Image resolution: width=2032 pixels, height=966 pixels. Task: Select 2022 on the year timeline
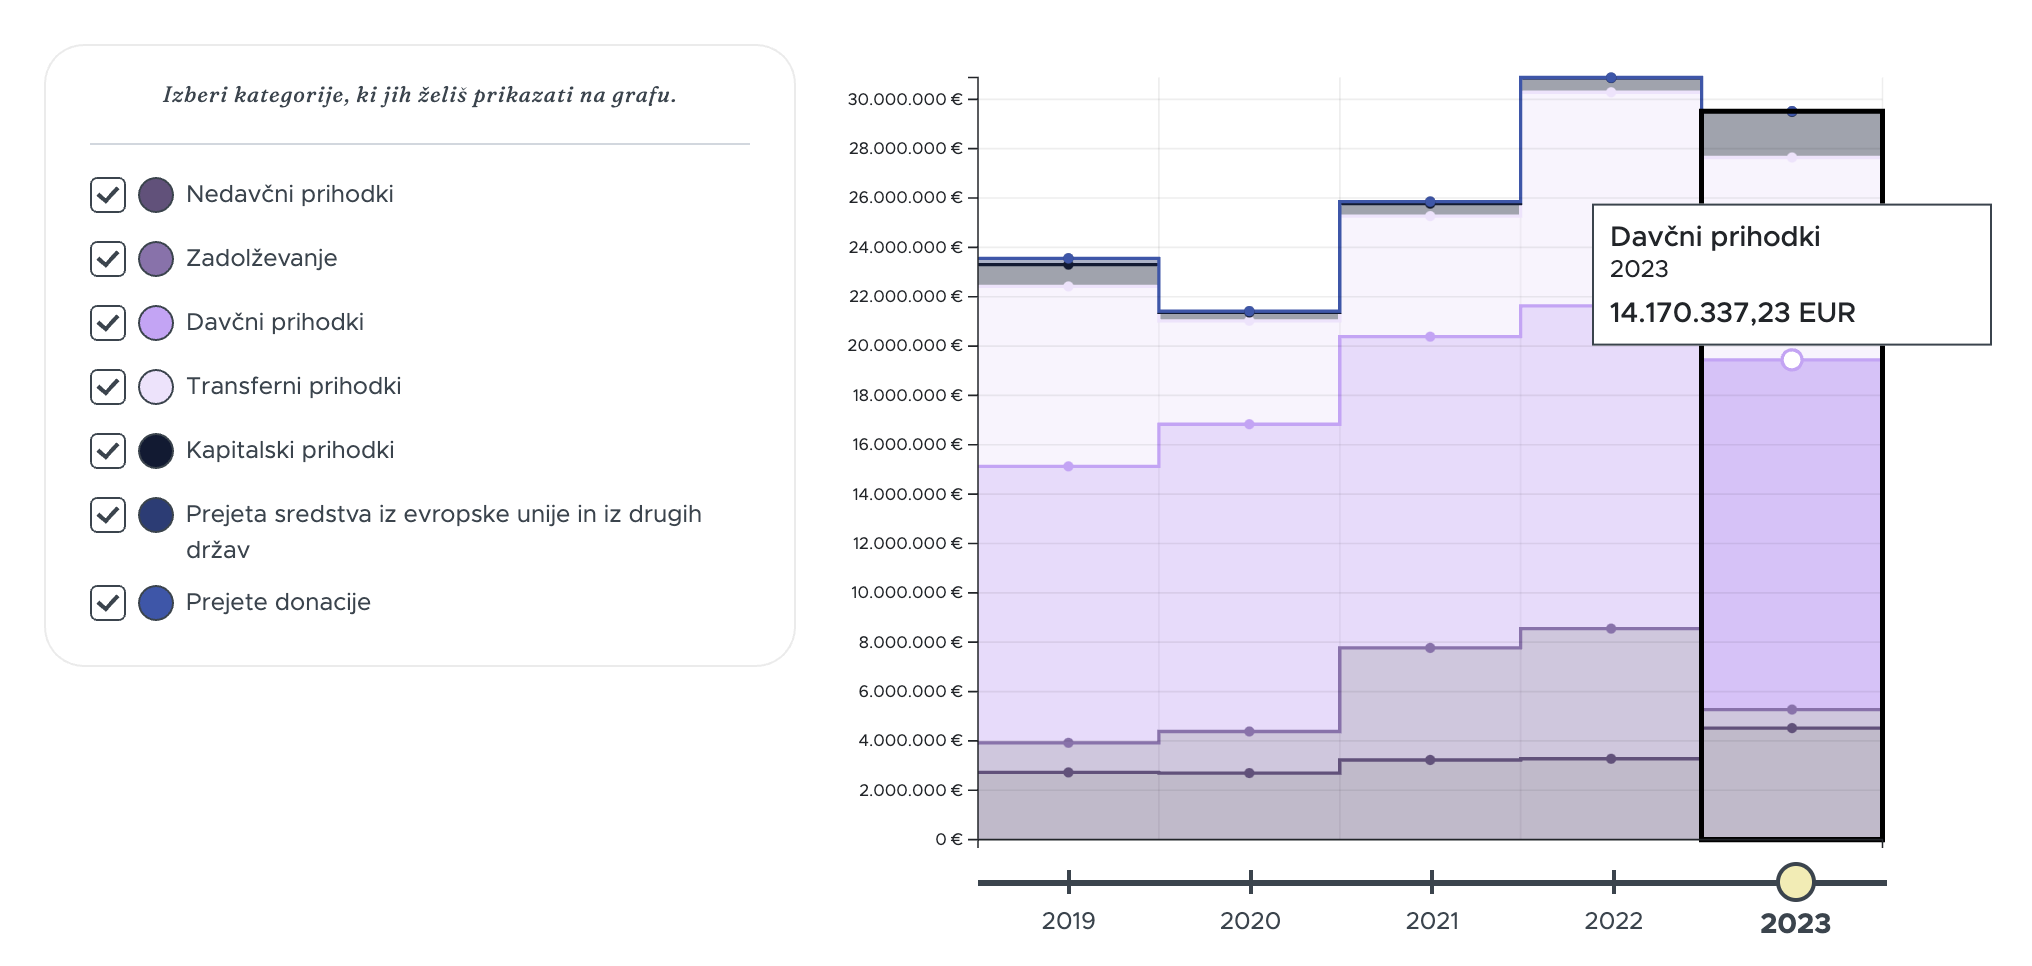pyautogui.click(x=1613, y=920)
